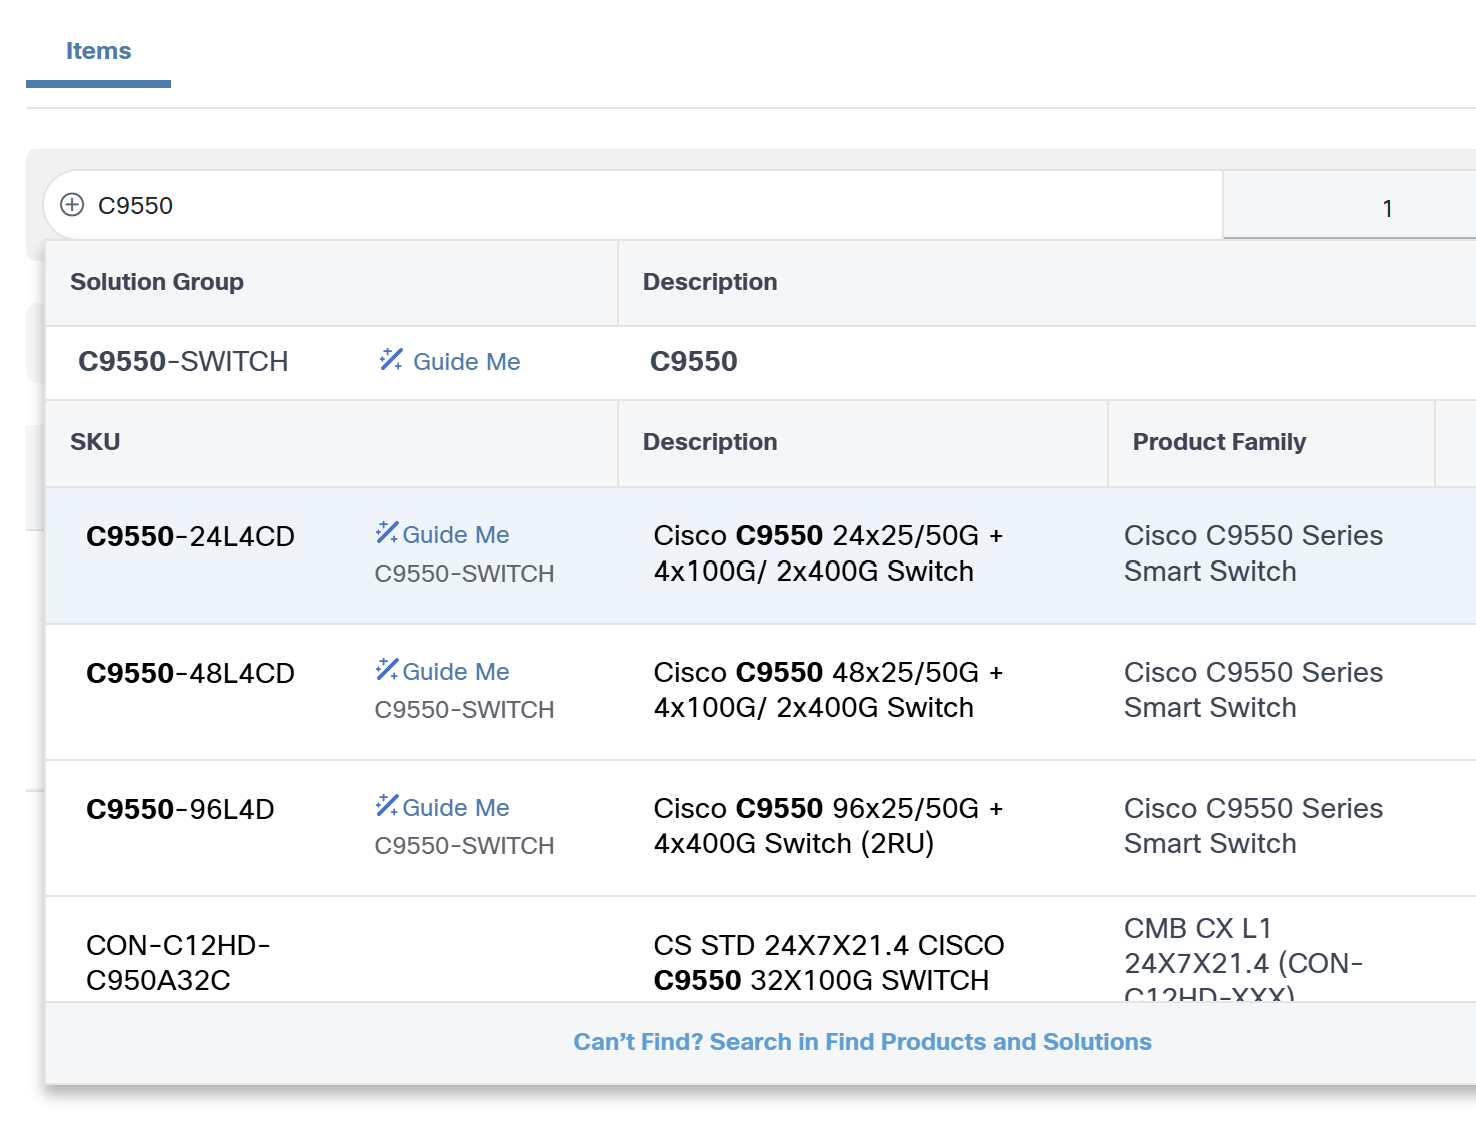1476x1122 pixels.
Task: Click the wand icon in C9550-96L4D row
Action: [387, 806]
